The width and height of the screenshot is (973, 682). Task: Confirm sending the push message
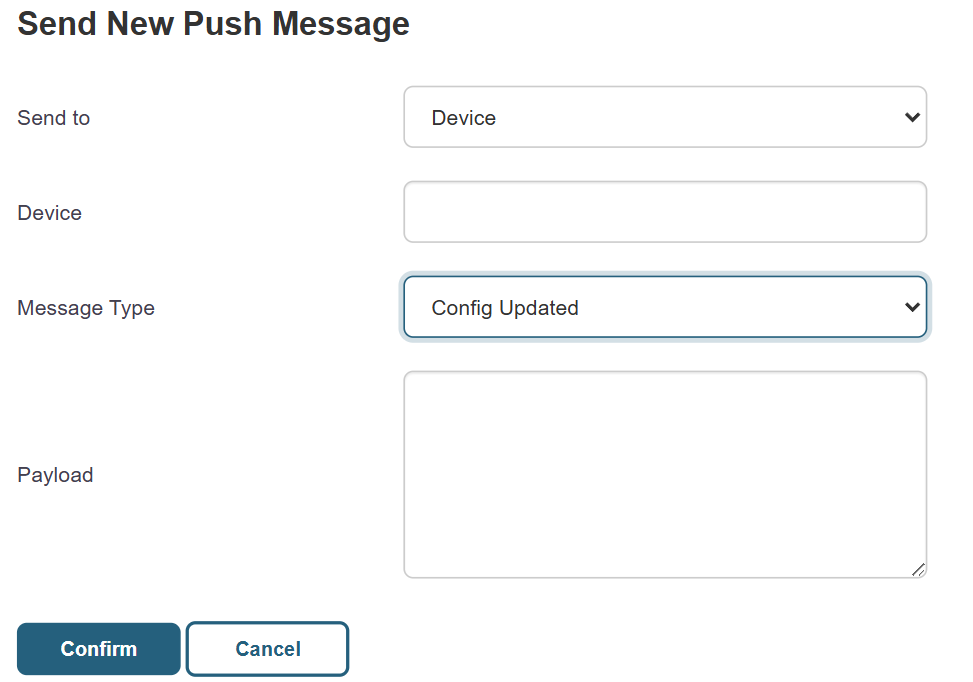click(x=99, y=649)
